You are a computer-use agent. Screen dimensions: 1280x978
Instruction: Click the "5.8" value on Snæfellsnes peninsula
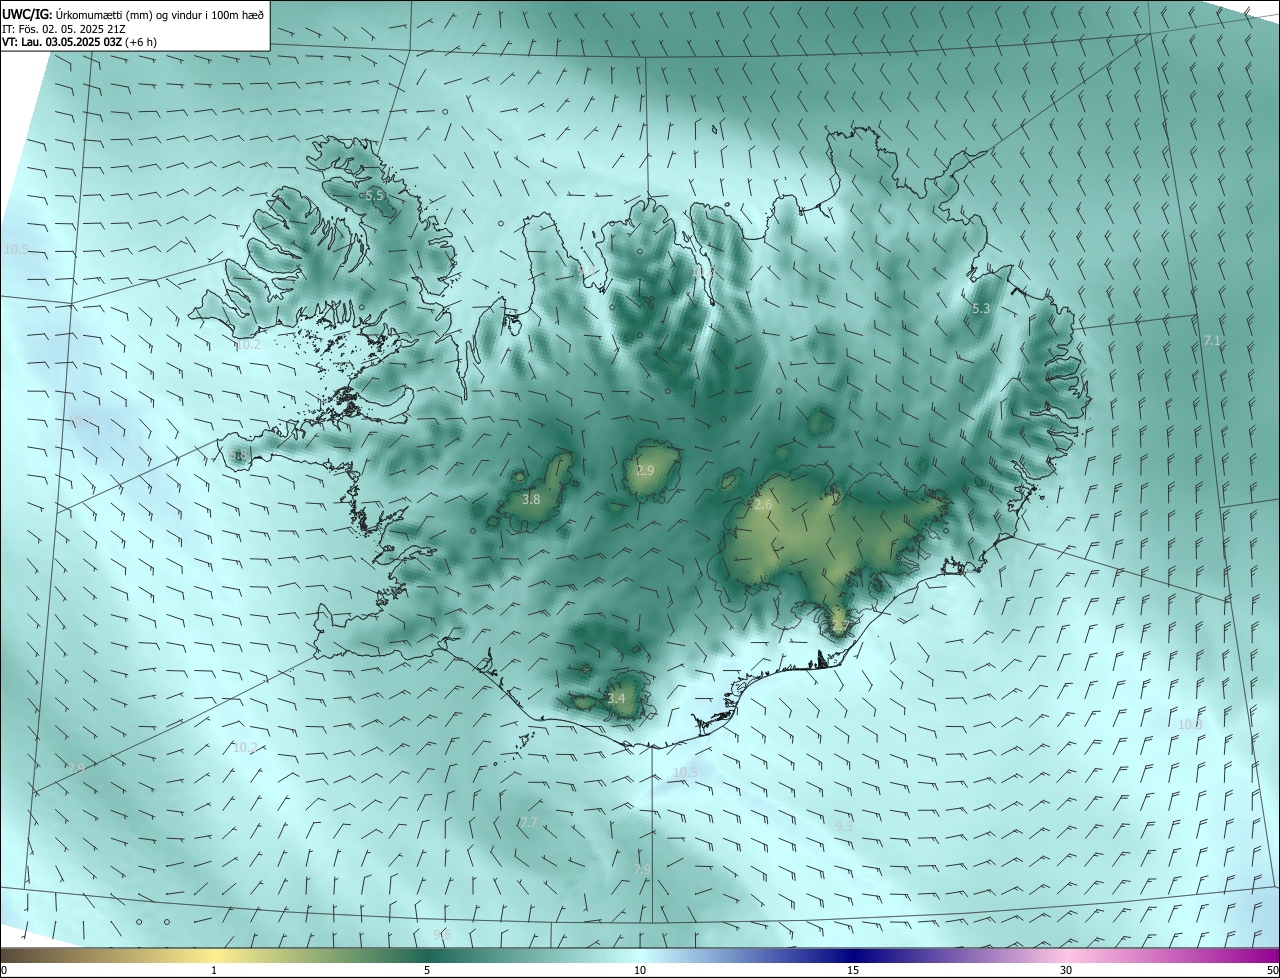click(x=237, y=456)
